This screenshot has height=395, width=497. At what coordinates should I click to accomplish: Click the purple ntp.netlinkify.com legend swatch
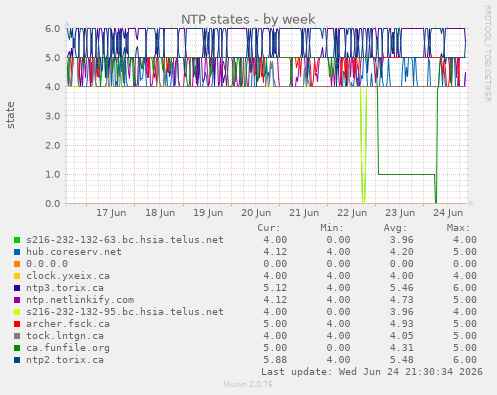click(17, 300)
